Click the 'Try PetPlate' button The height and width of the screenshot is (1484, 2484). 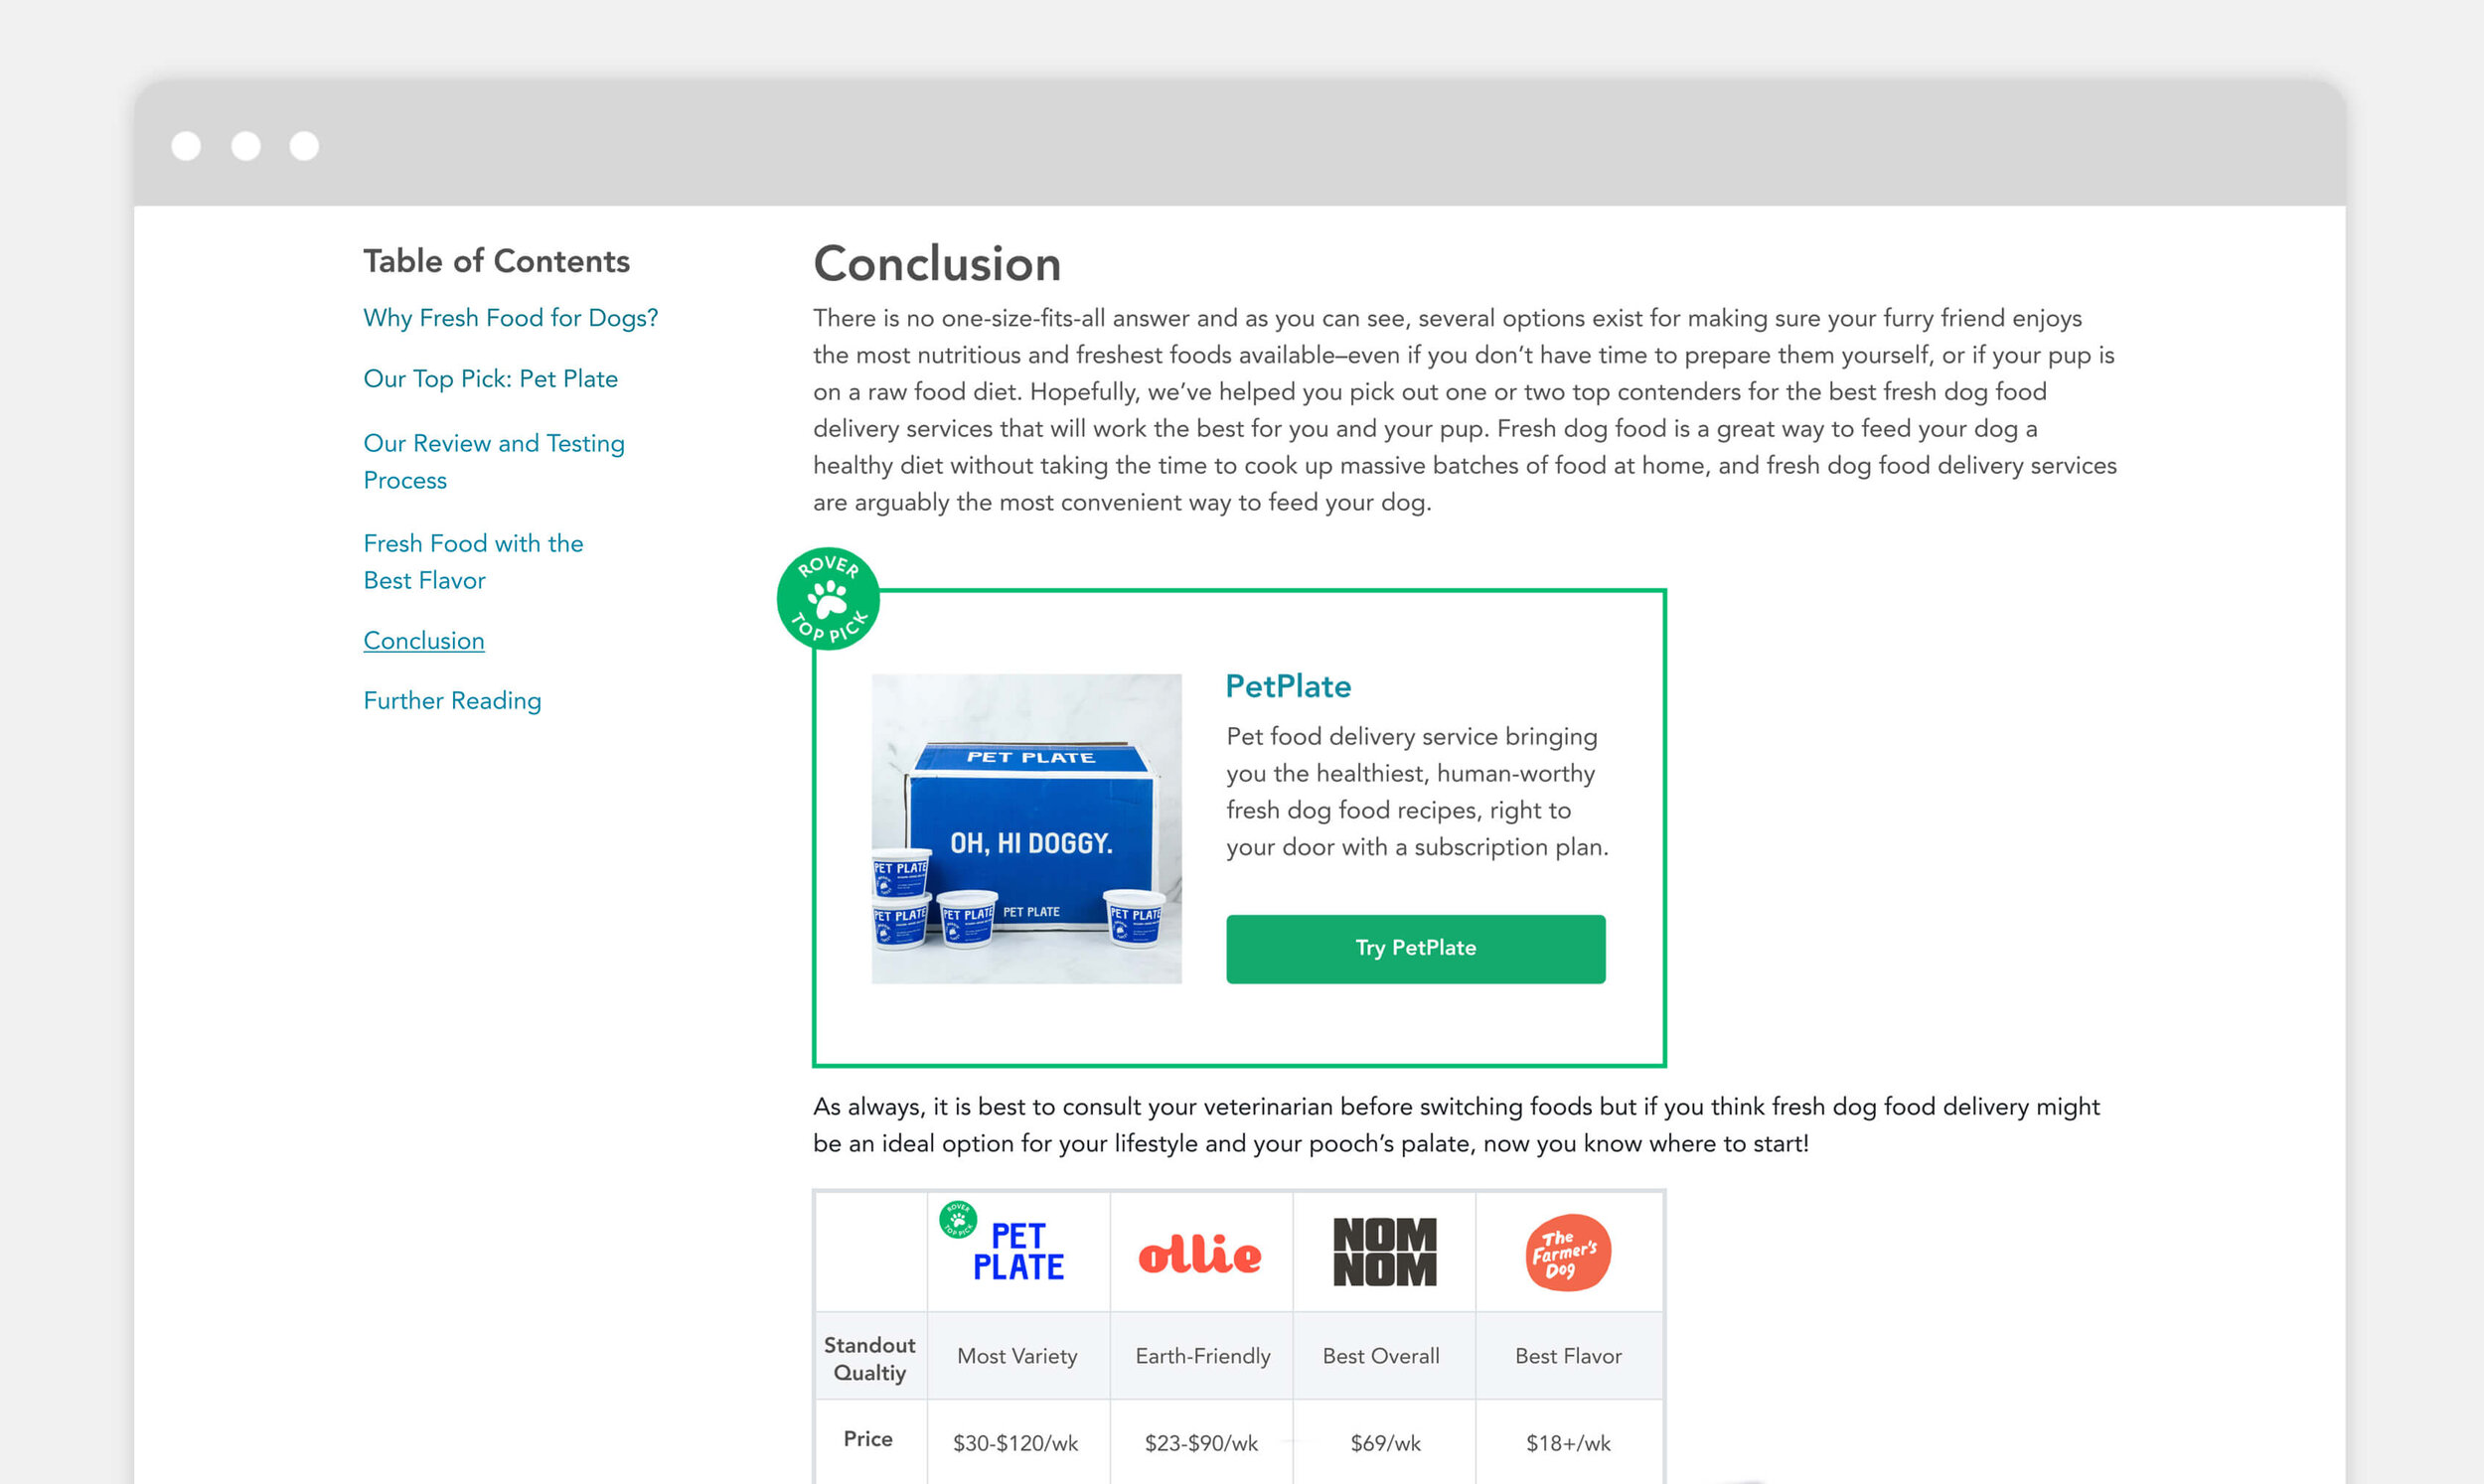click(1415, 949)
